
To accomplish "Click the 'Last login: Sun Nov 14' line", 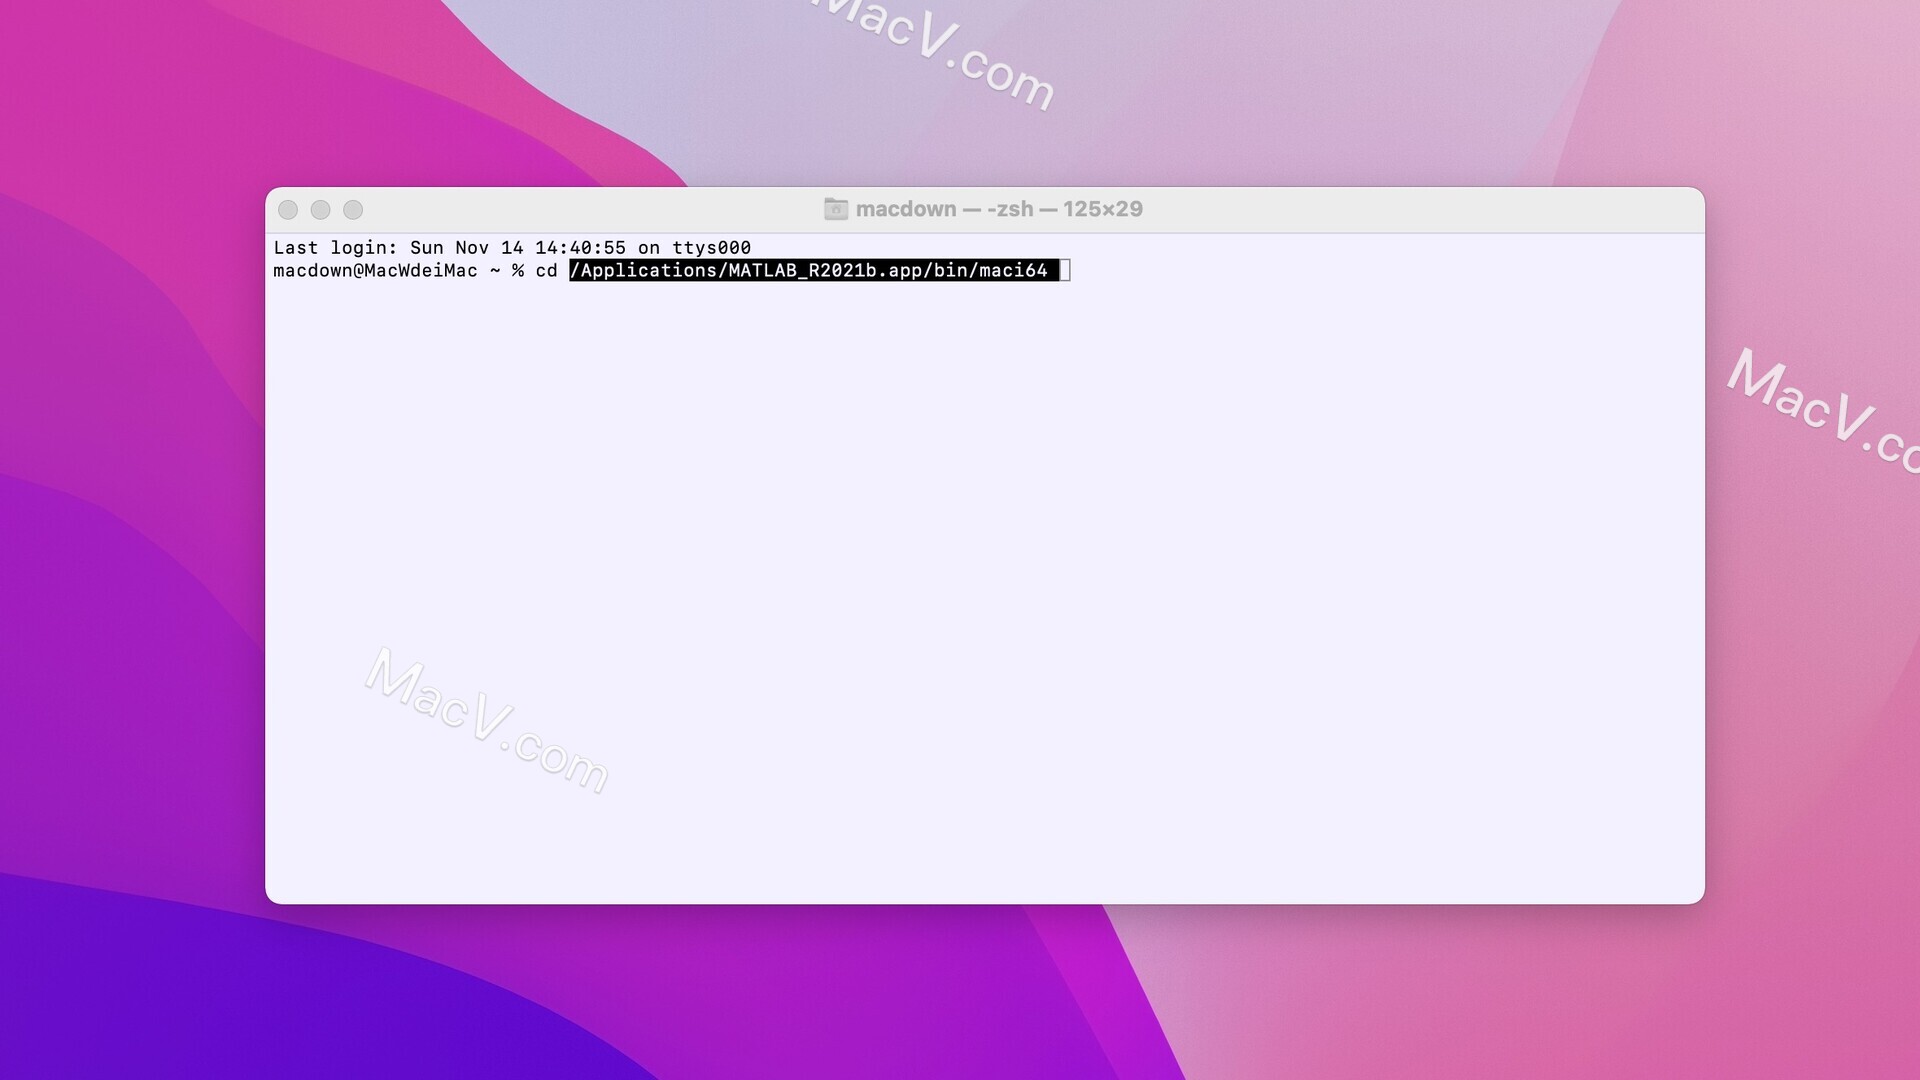I will tap(512, 248).
